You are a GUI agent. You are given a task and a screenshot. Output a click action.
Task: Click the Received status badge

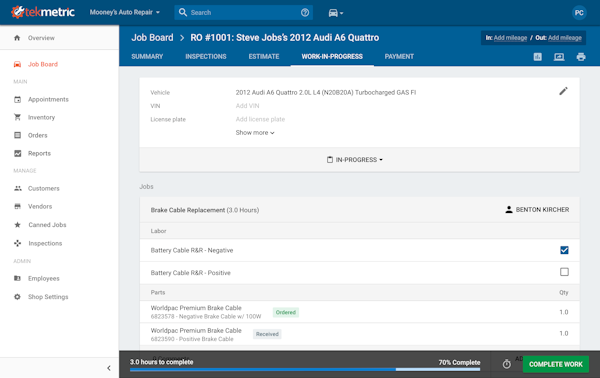[x=267, y=334]
